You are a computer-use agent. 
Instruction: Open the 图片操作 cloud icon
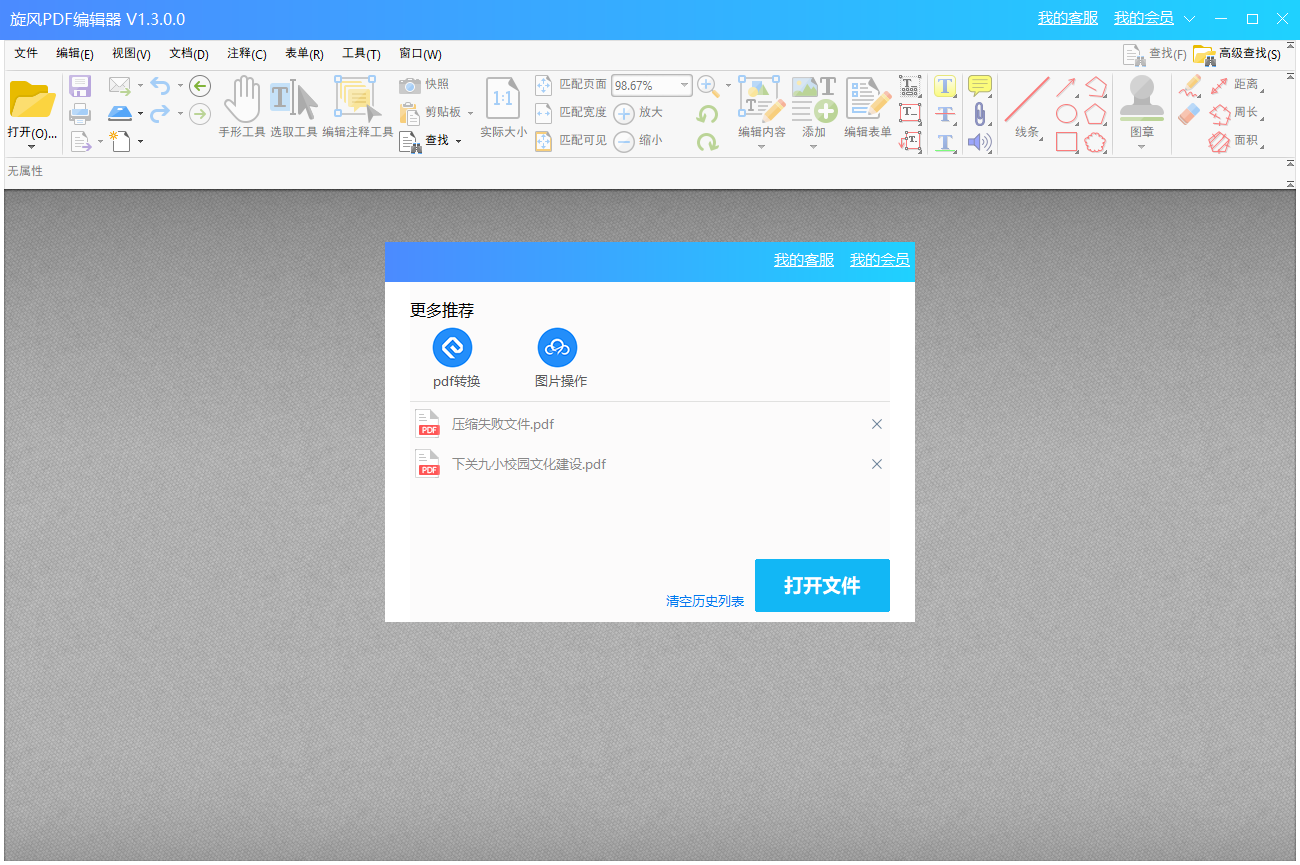[557, 348]
